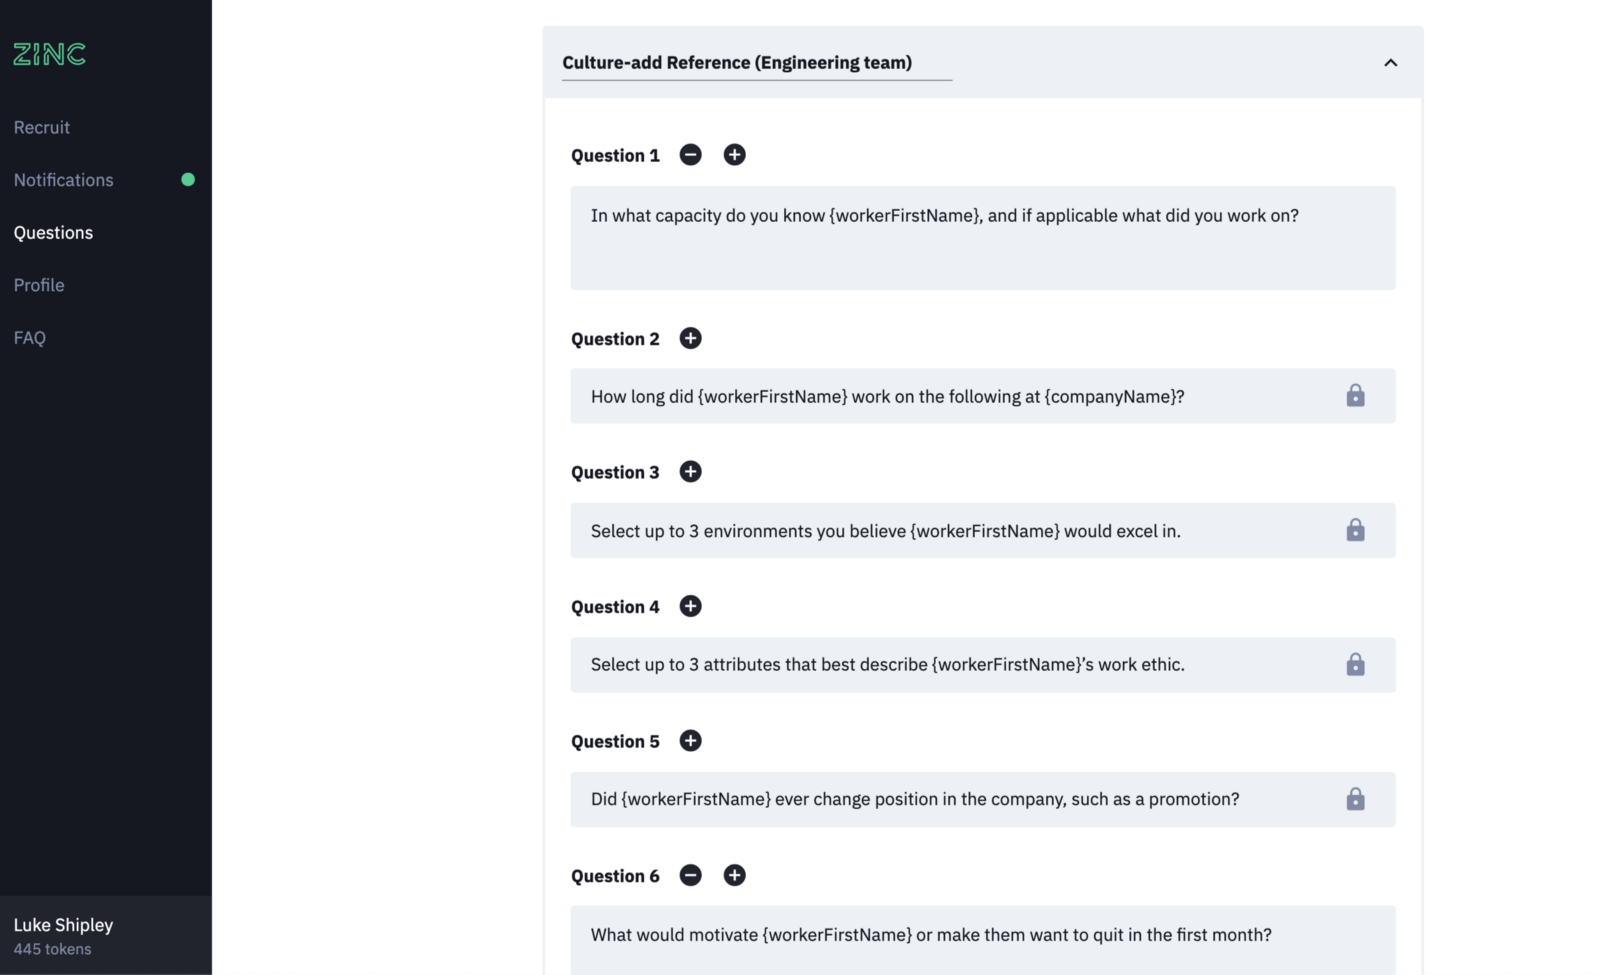Add a question after Question 6

[x=734, y=876]
